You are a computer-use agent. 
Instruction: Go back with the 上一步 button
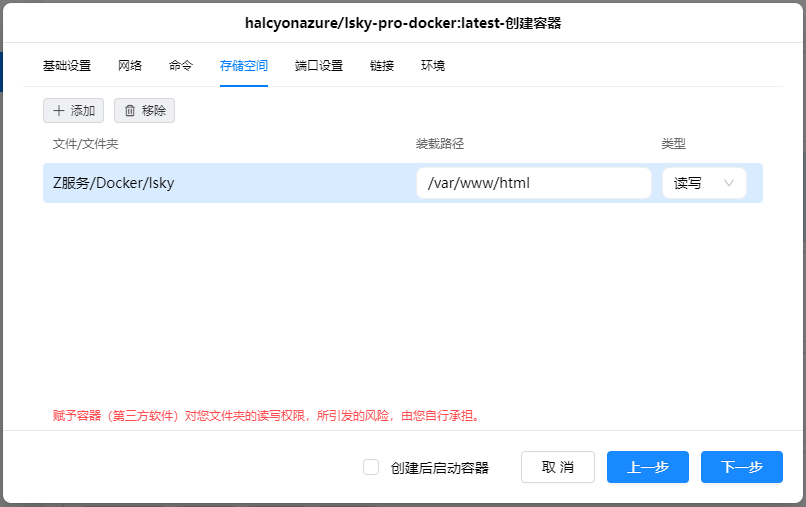(647, 467)
